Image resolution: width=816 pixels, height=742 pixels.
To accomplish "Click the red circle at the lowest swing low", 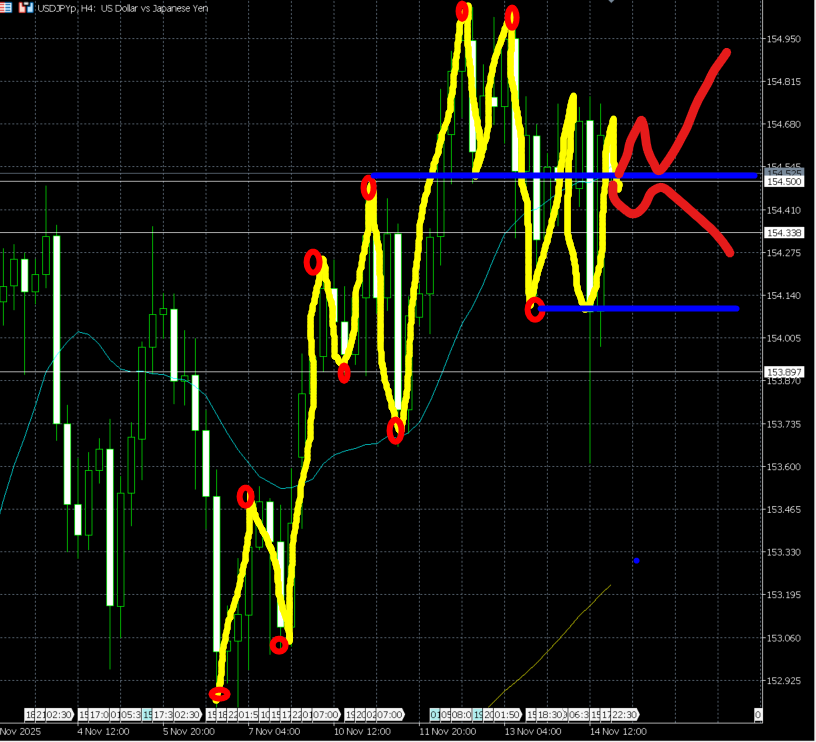I will point(219,693).
